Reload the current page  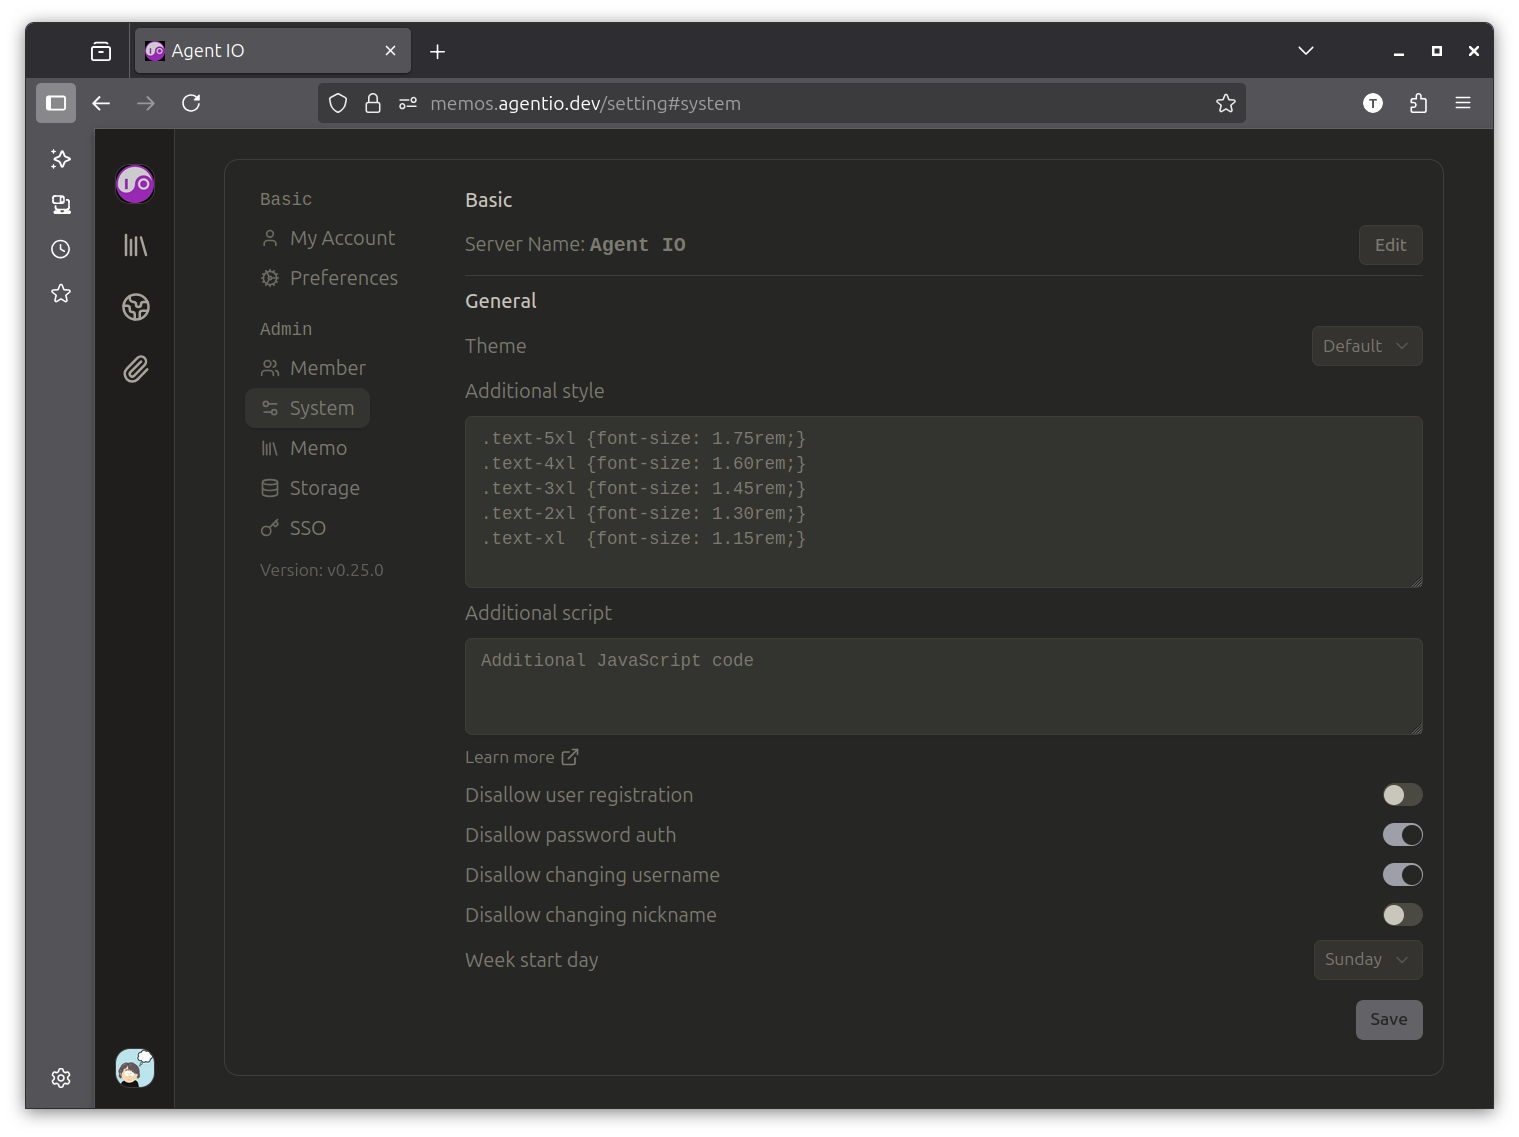(191, 103)
